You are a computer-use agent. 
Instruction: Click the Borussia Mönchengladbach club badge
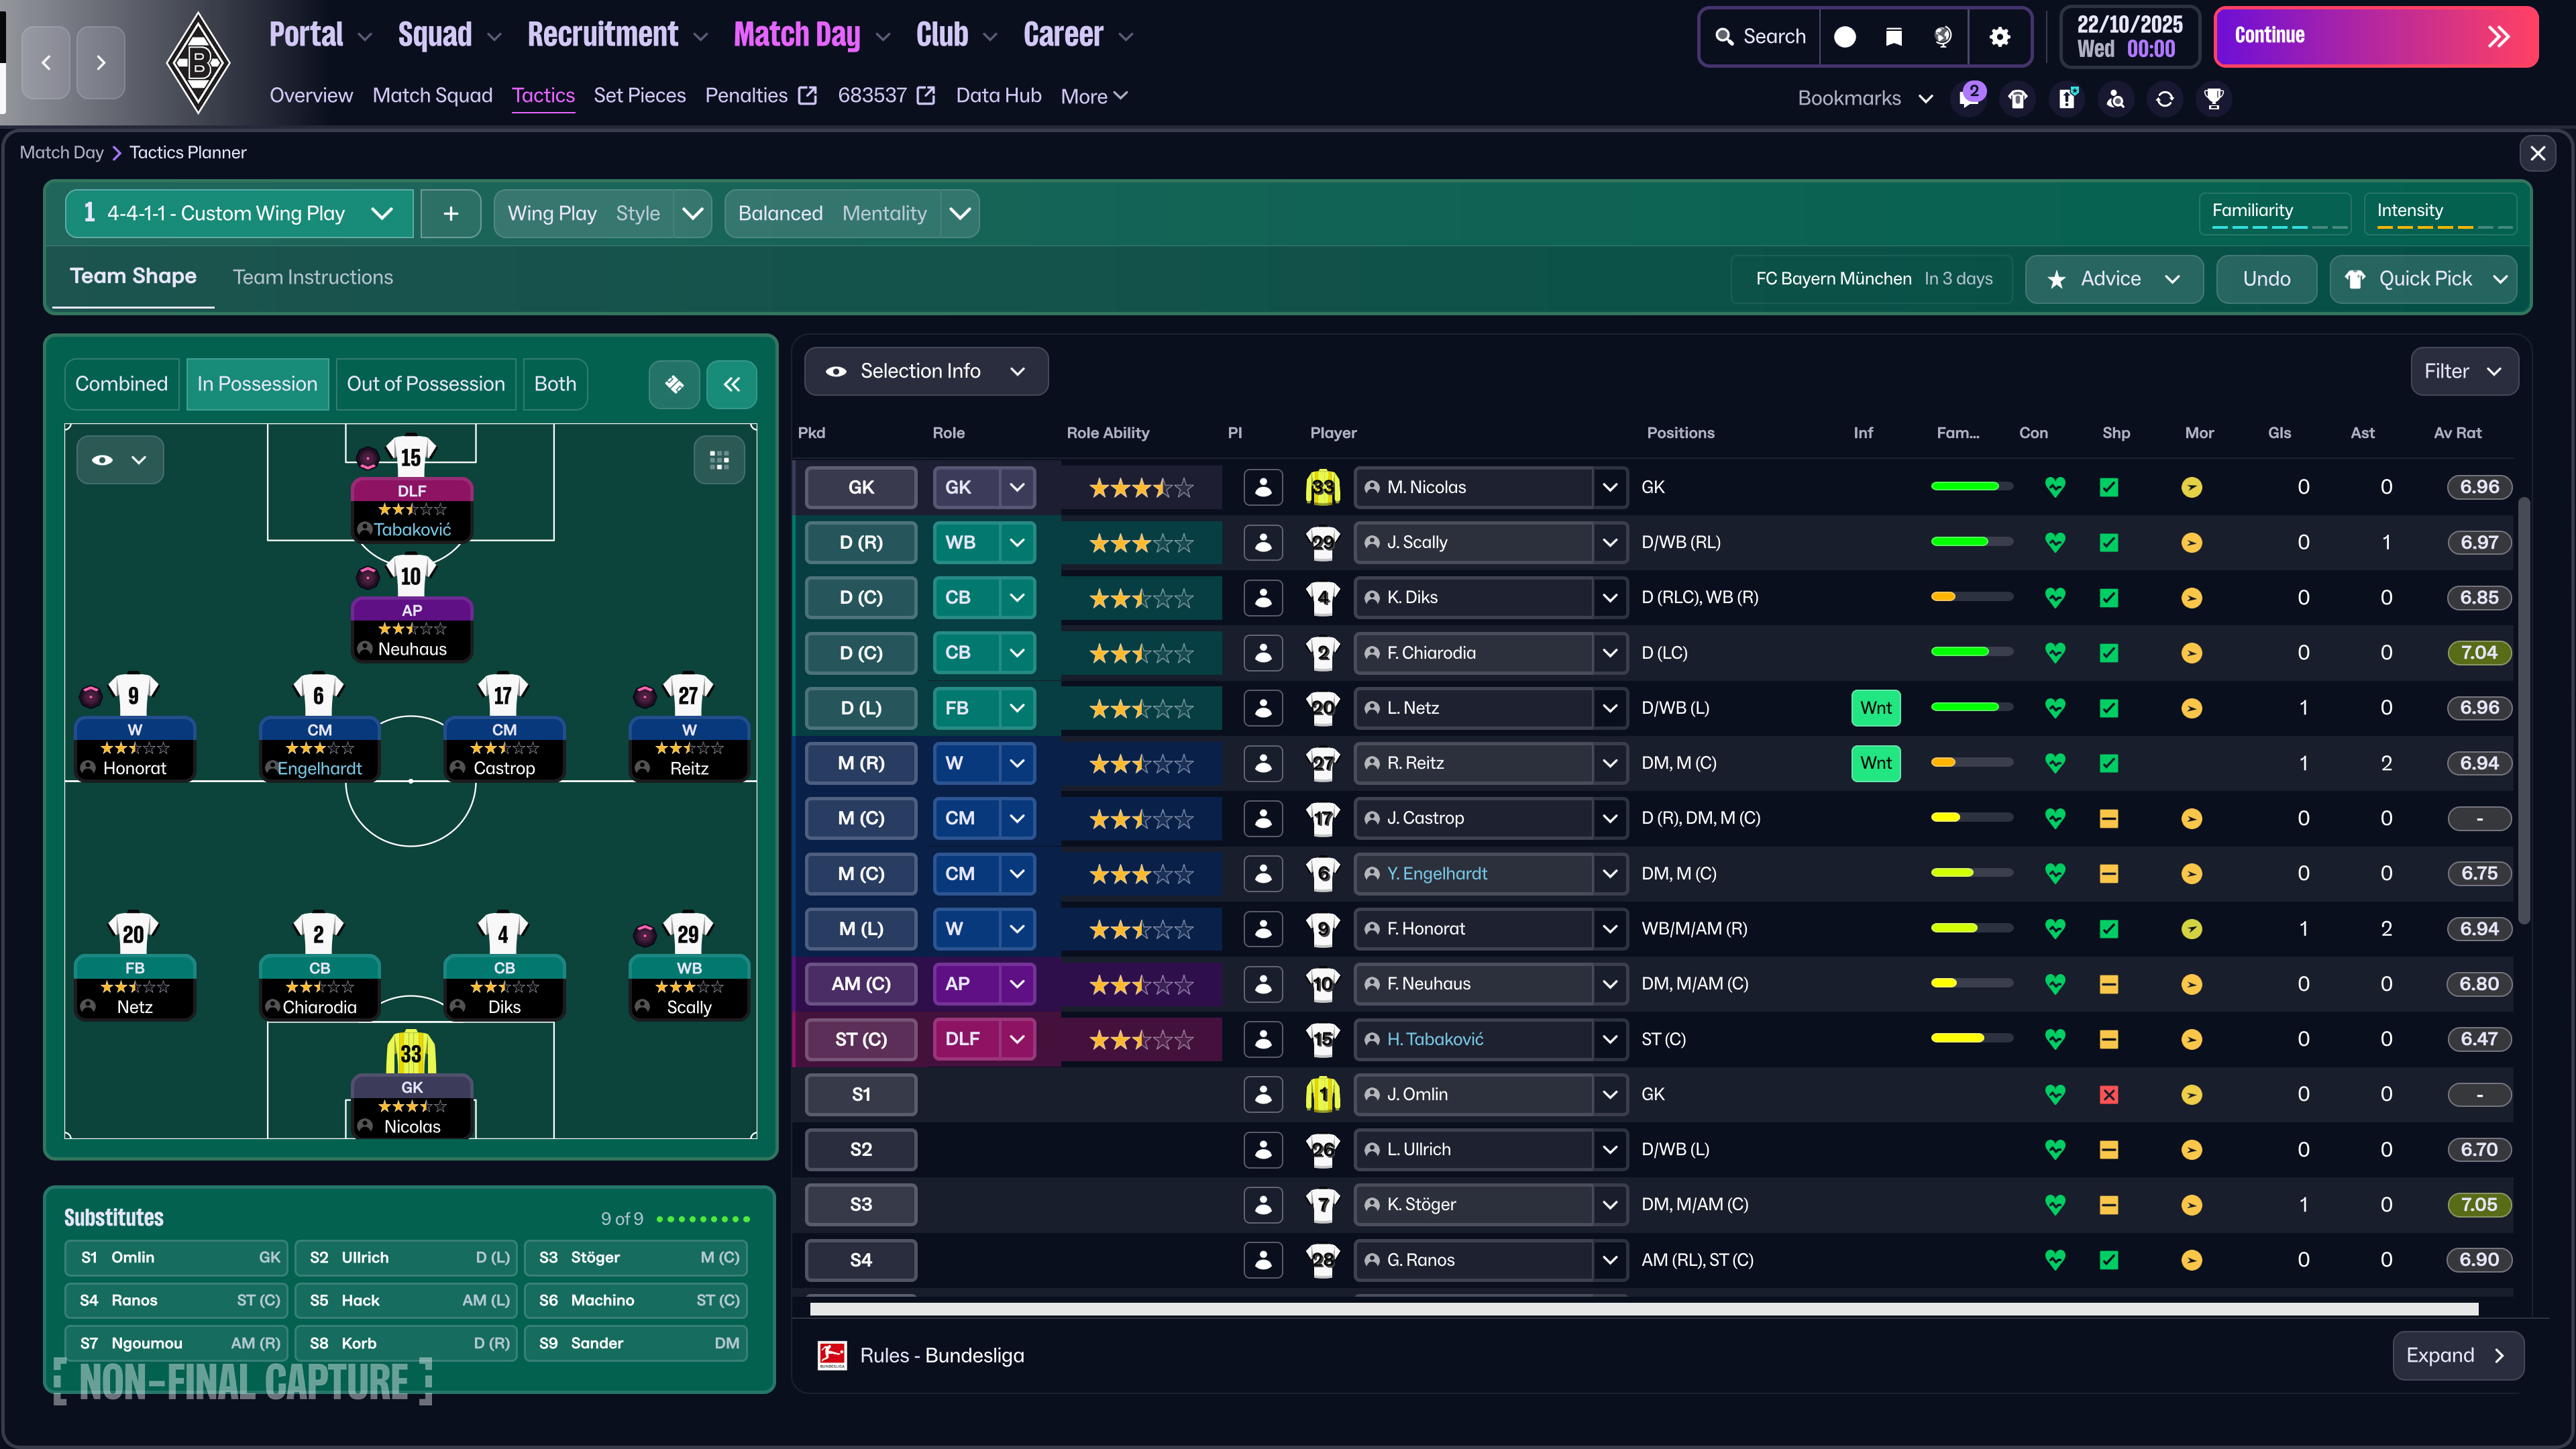coord(198,62)
